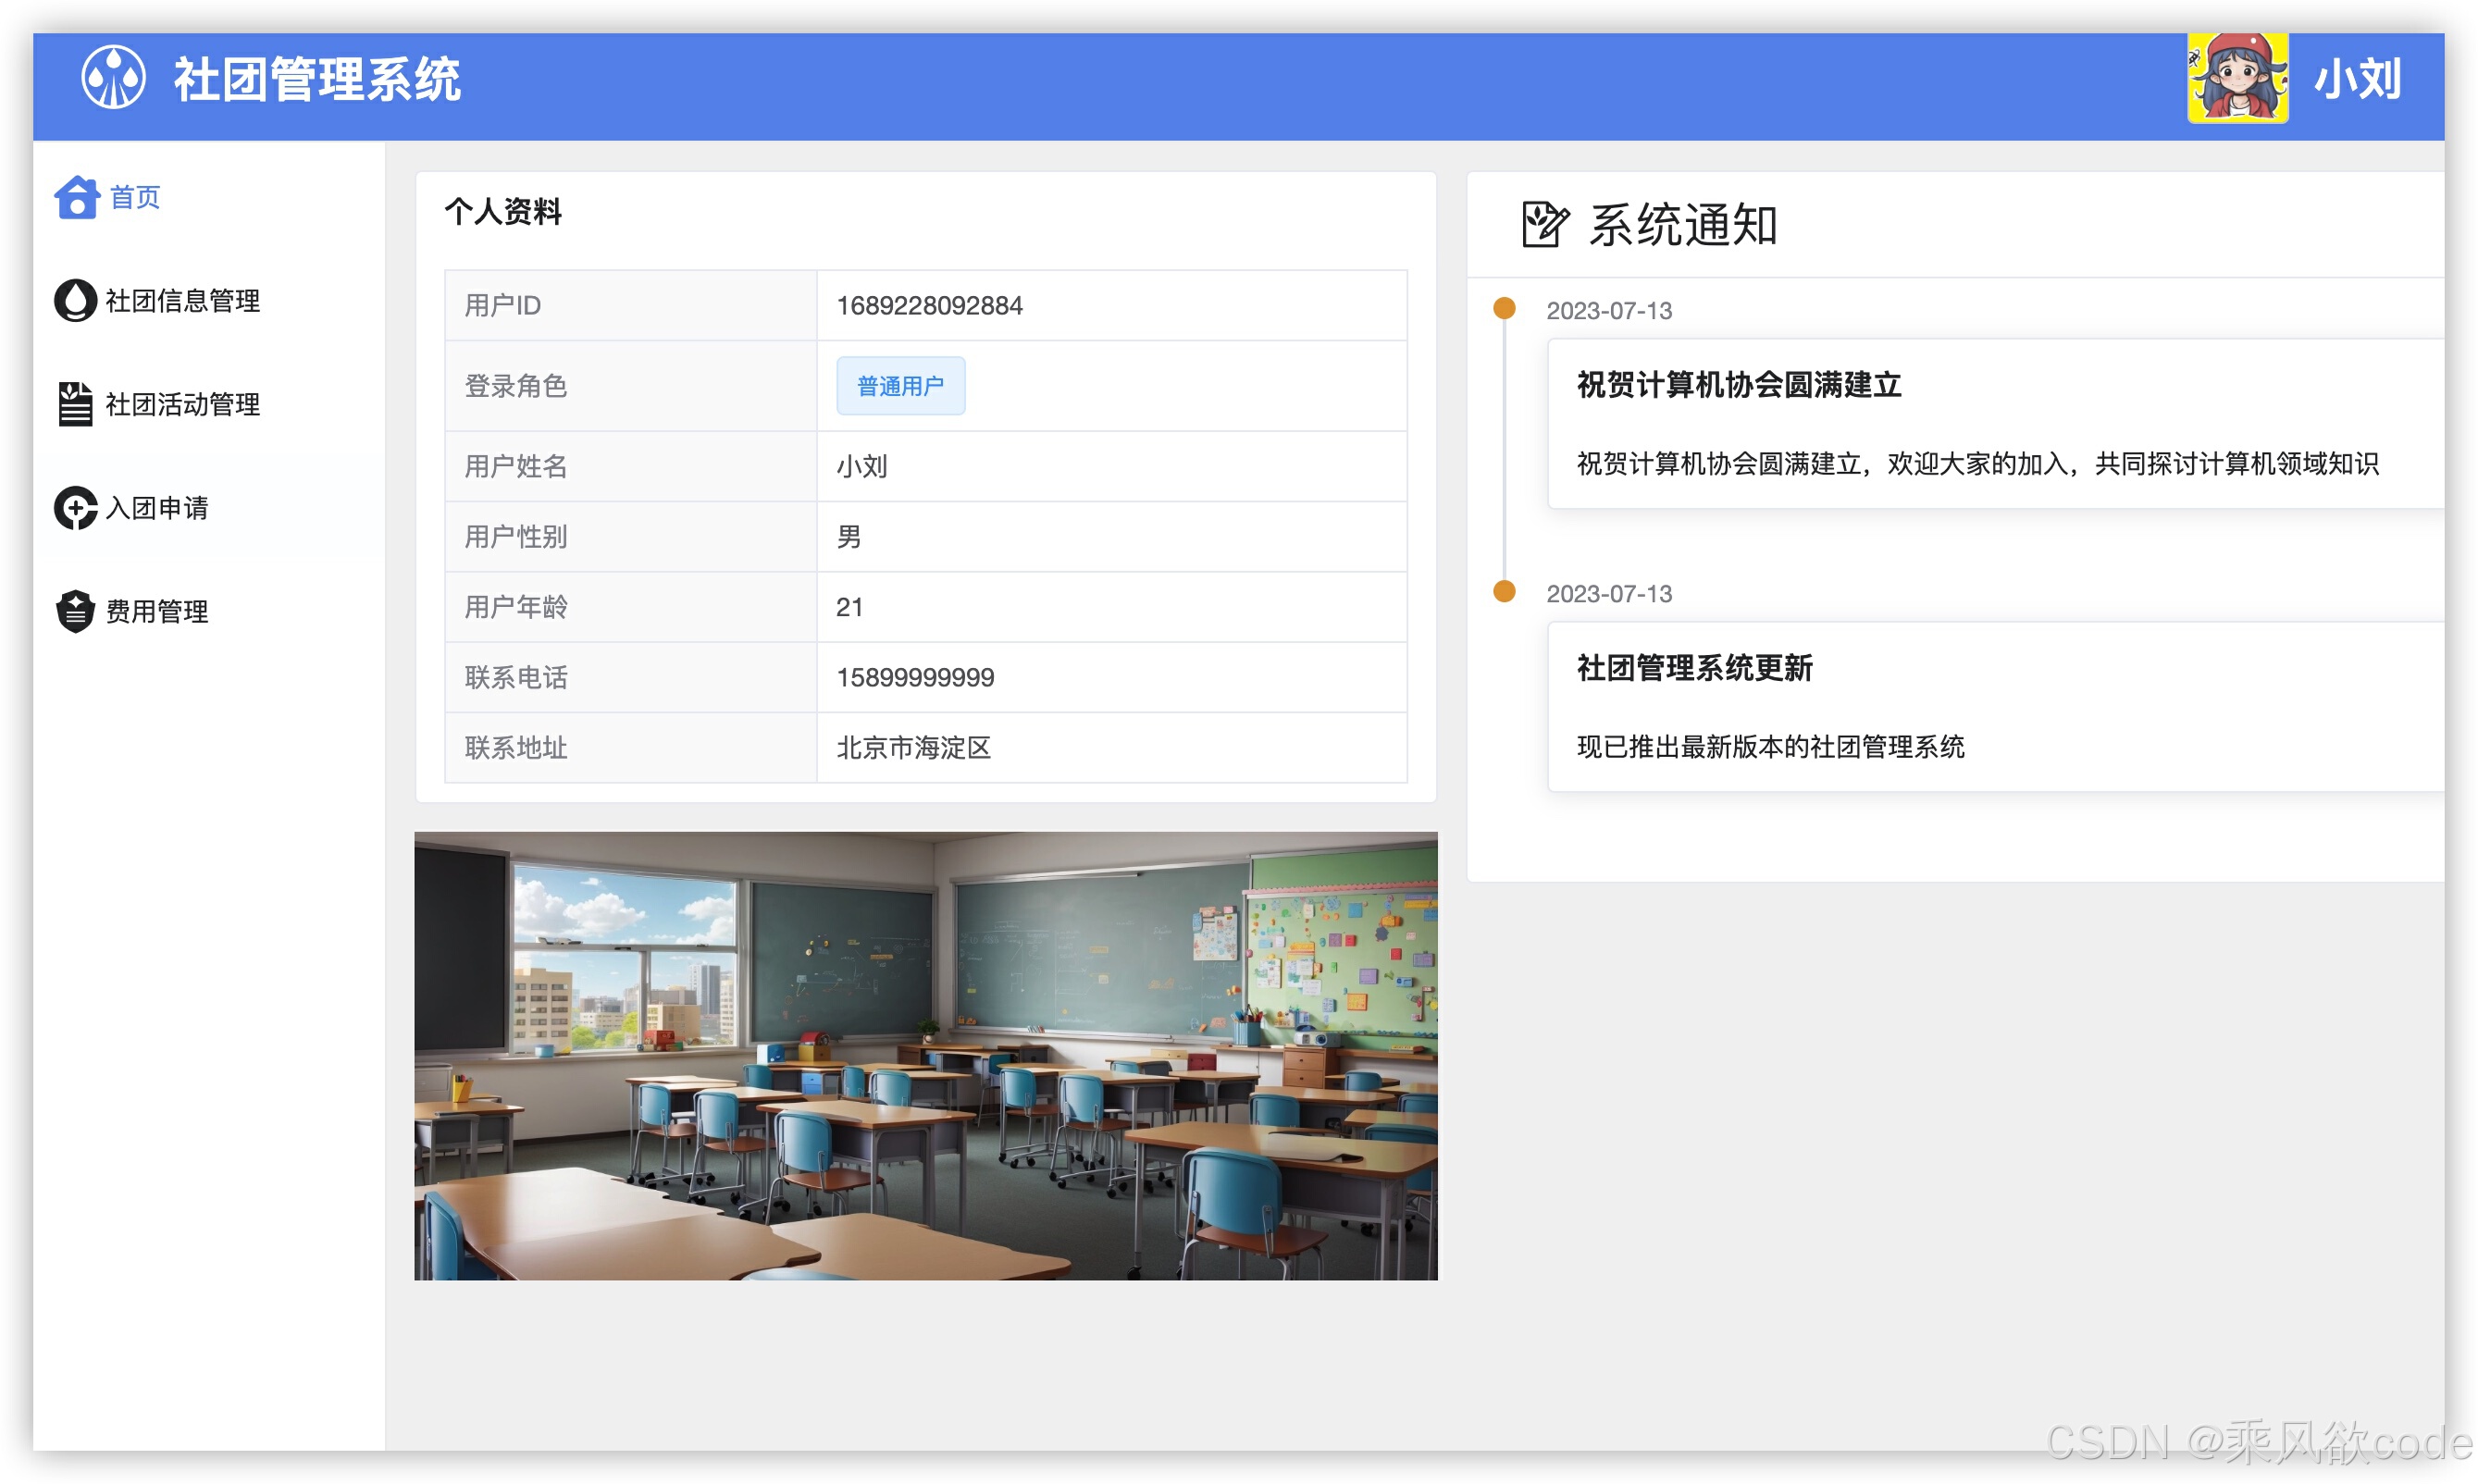Click the 社团管理系统 logo icon
This screenshot has width=2478, height=1484.
(113, 78)
